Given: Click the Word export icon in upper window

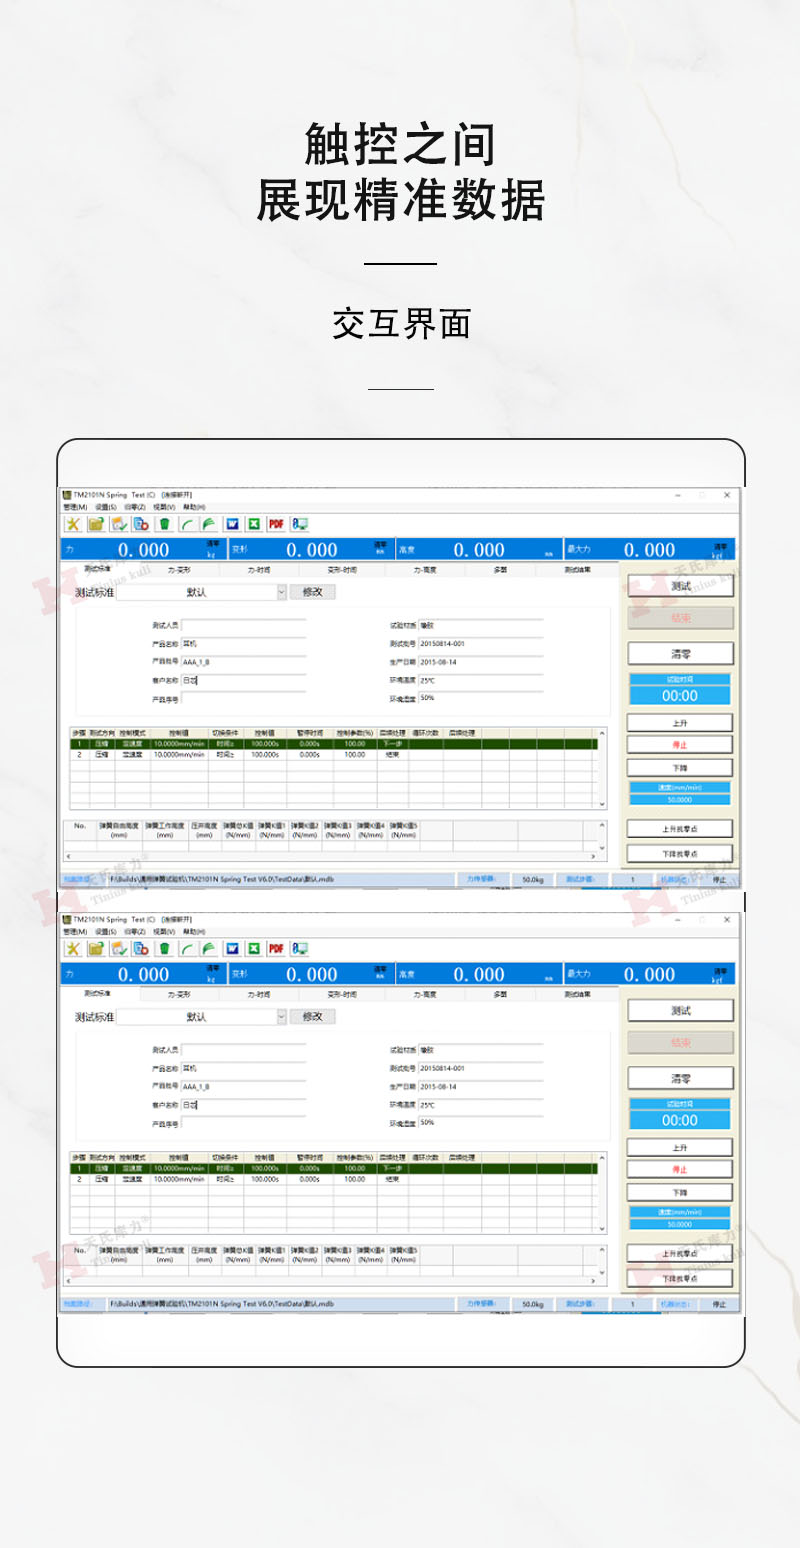Looking at the screenshot, I should point(232,524).
